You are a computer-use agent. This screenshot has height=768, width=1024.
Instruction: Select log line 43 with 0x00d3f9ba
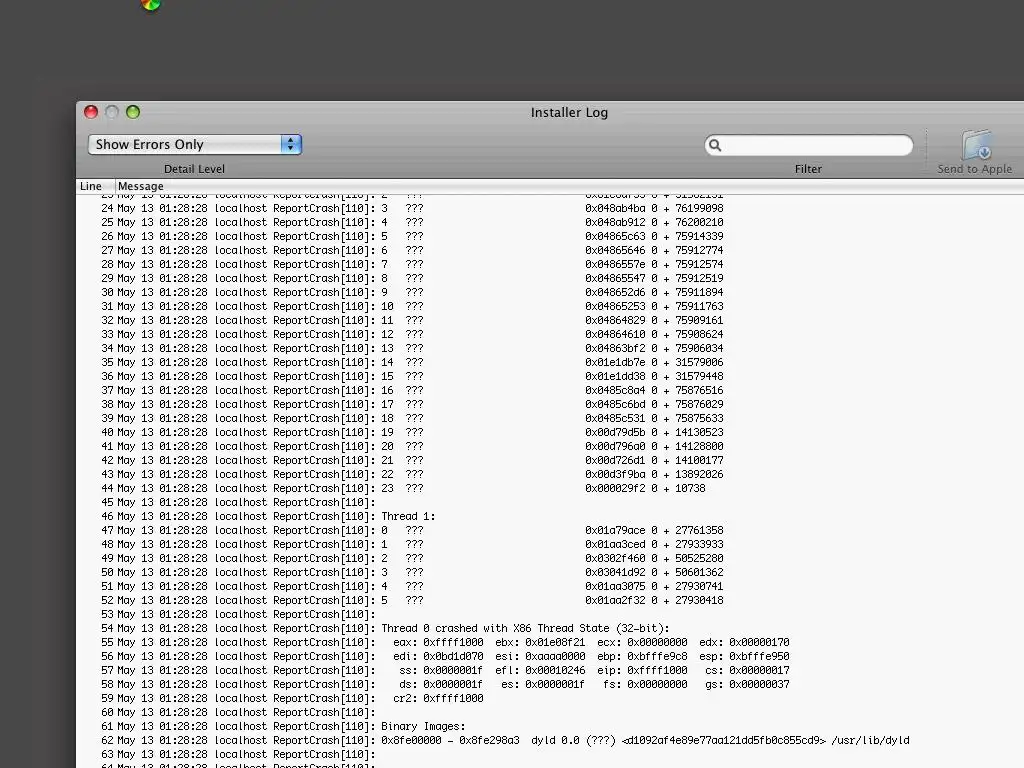(550, 475)
